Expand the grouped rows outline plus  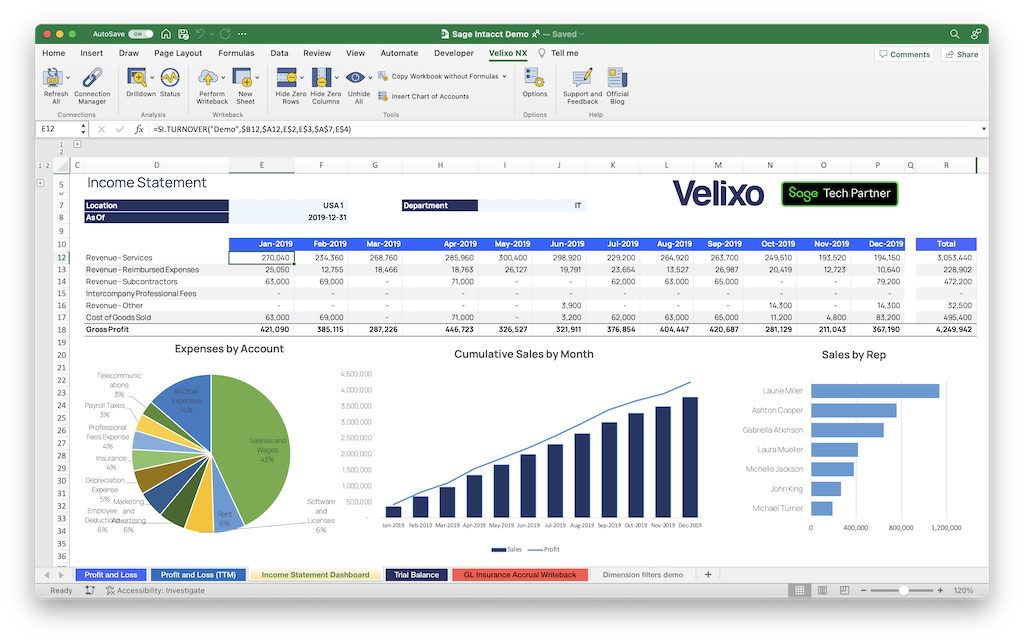[40, 184]
